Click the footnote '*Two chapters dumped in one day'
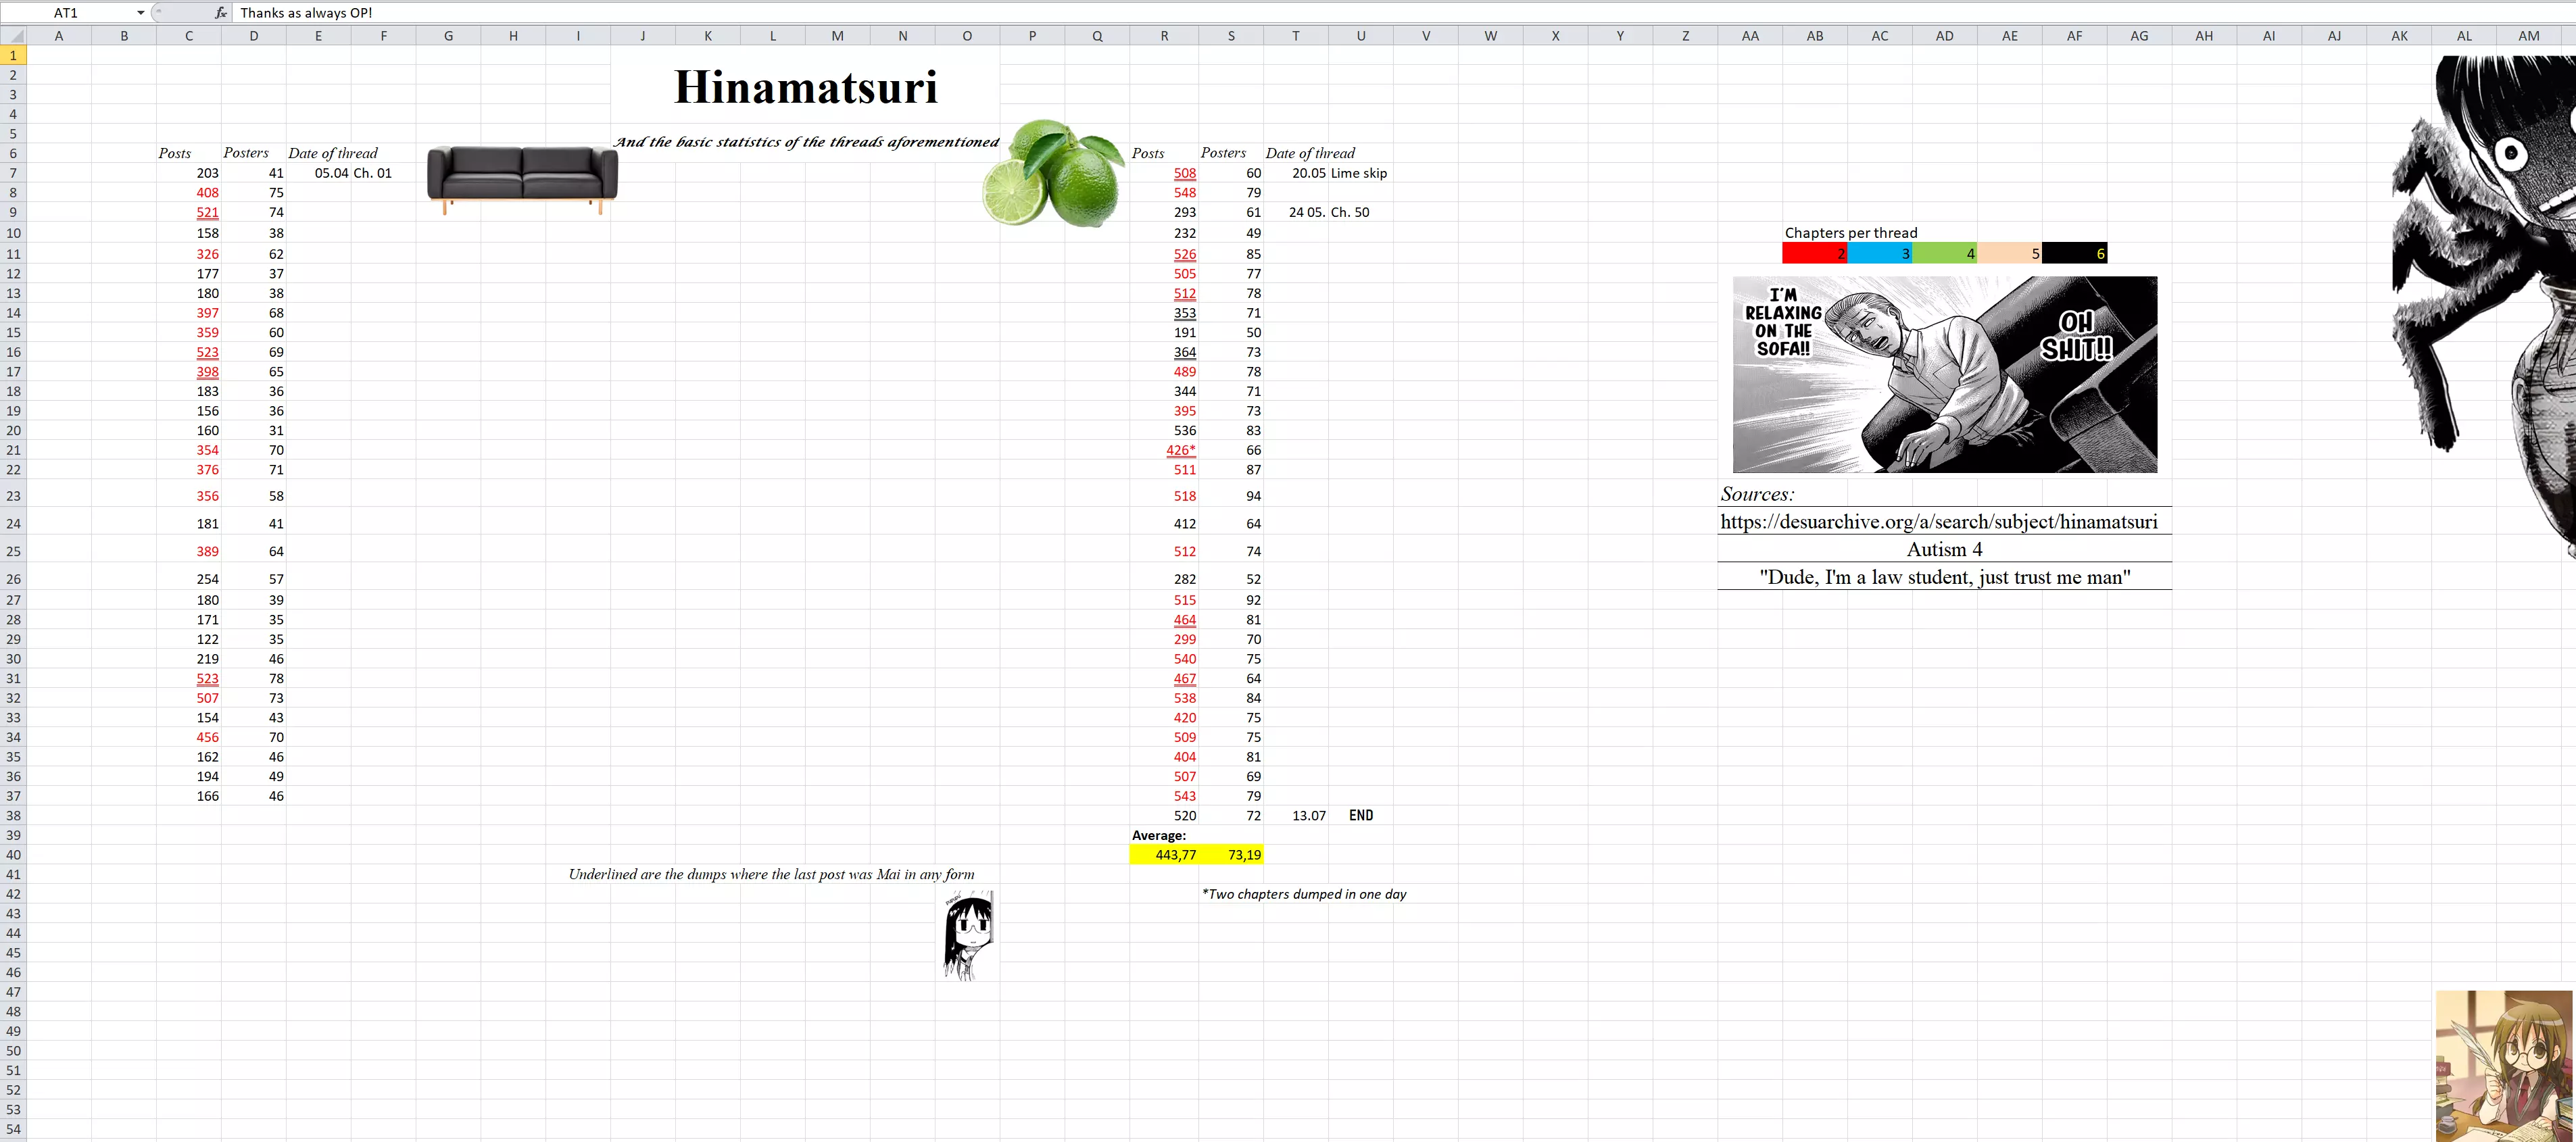The image size is (2576, 1142). (x=1304, y=895)
